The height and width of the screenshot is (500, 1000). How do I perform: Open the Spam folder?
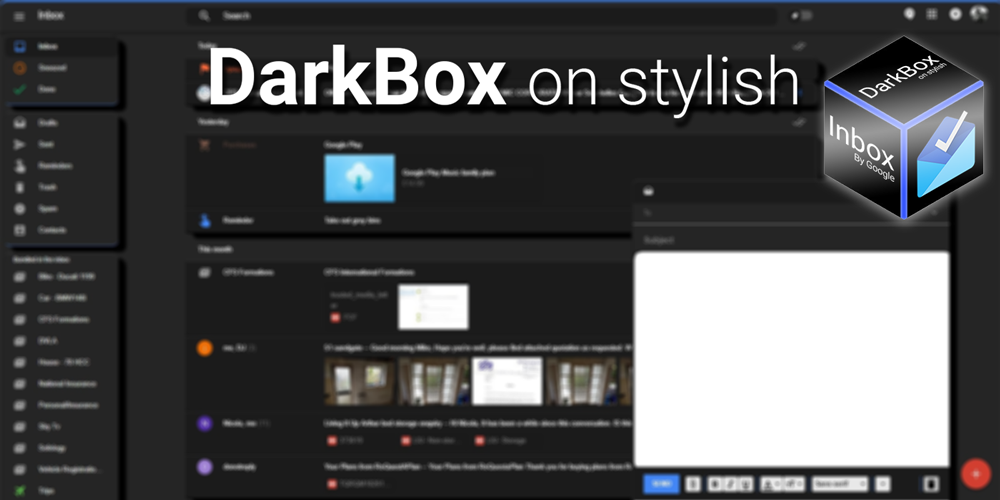click(x=62, y=209)
